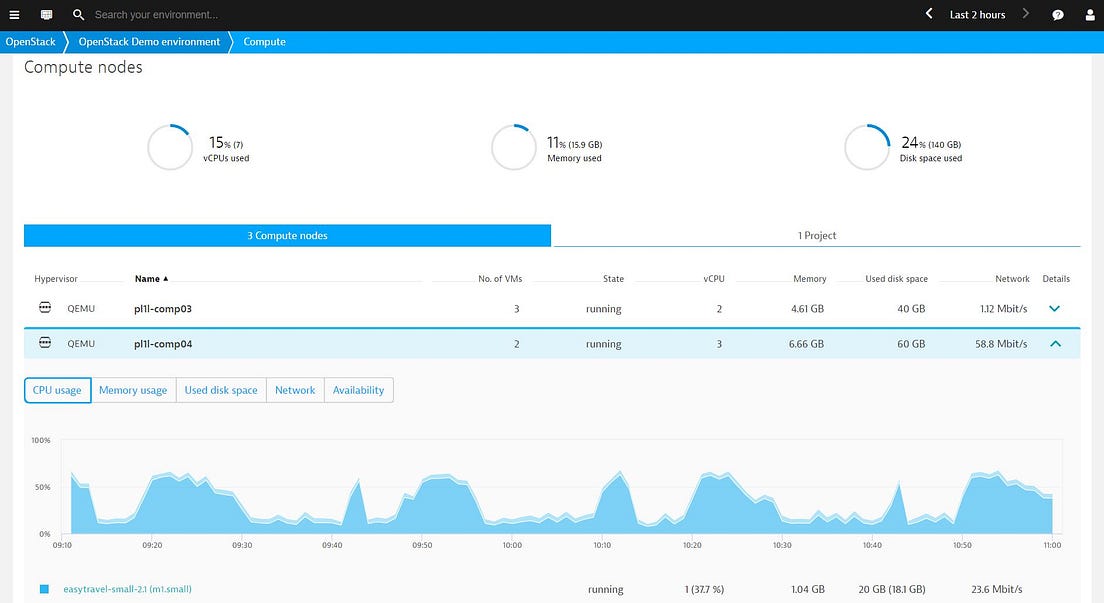Open the chat help icon
This screenshot has height=603, width=1104.
click(x=1058, y=15)
